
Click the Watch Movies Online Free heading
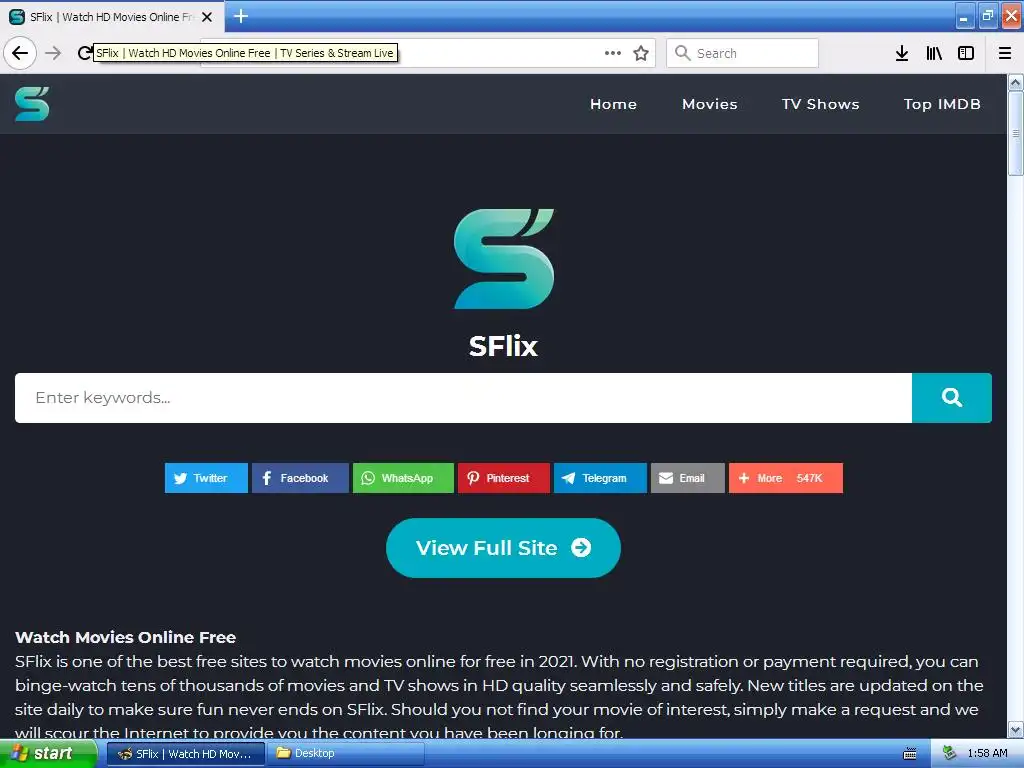[x=125, y=637]
